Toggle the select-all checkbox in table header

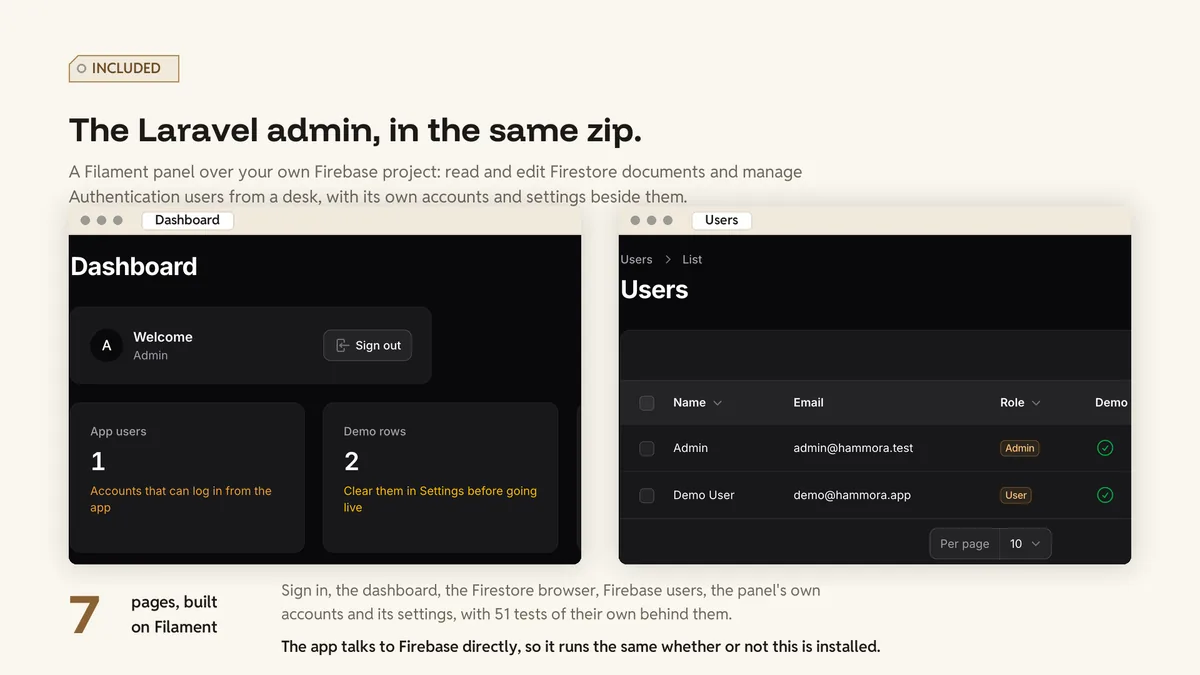[x=647, y=403]
